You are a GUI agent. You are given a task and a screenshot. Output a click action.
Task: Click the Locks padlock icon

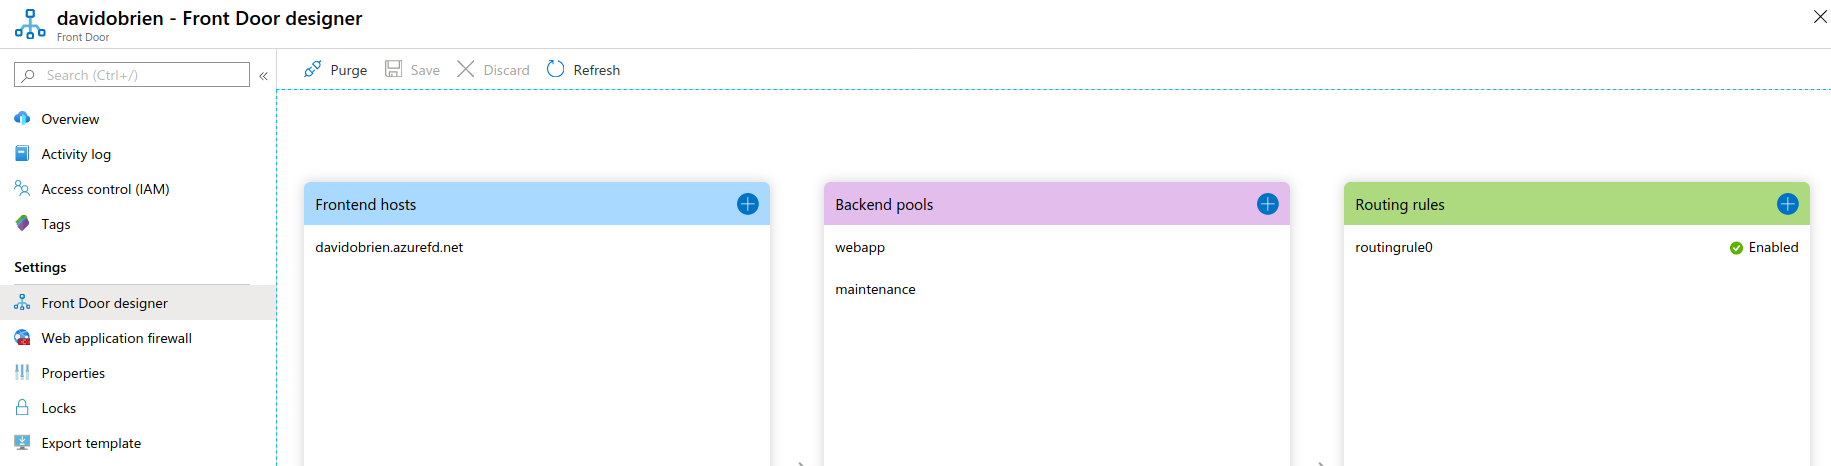point(22,407)
